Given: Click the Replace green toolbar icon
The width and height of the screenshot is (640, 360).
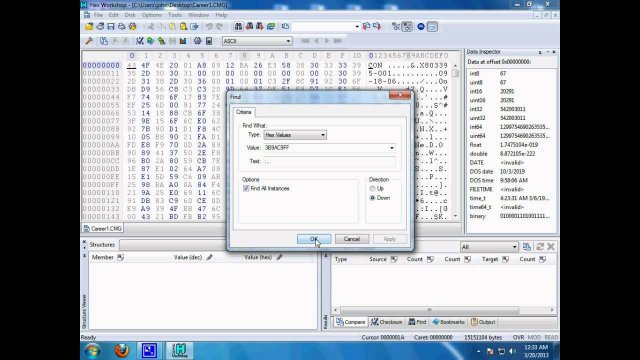Looking at the screenshot, I should 271,27.
